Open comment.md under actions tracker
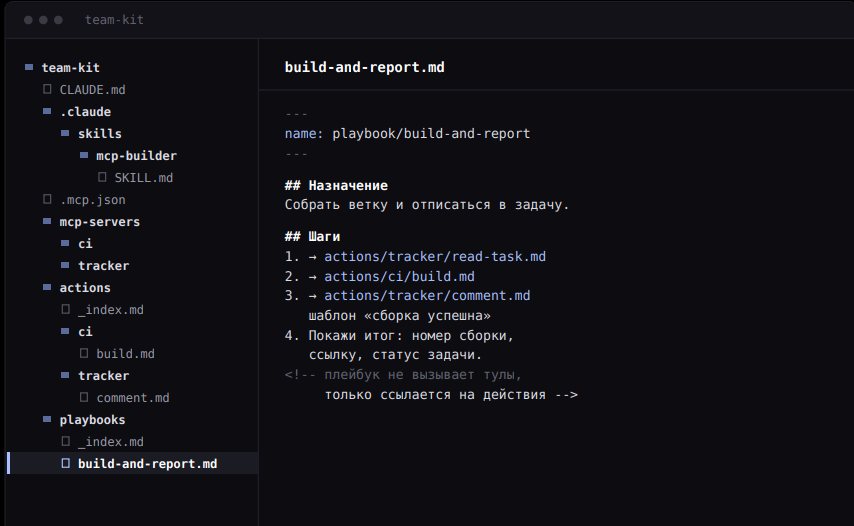Image resolution: width=854 pixels, height=526 pixels. click(133, 398)
